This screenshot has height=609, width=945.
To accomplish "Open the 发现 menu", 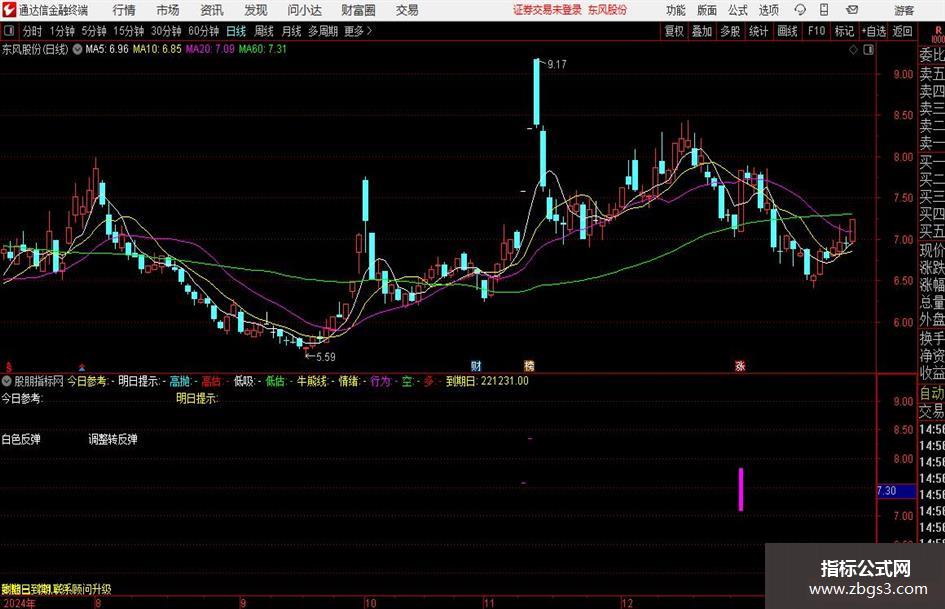I will coord(256,10).
